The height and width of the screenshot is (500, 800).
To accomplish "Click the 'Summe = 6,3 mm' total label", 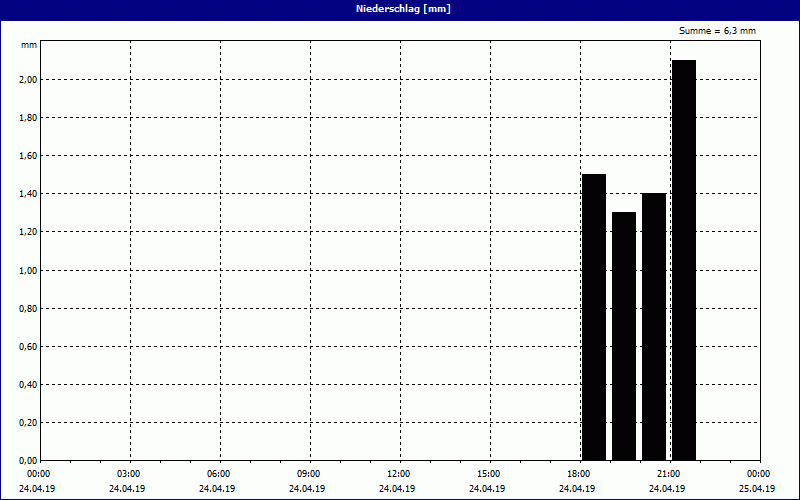I will click(717, 31).
